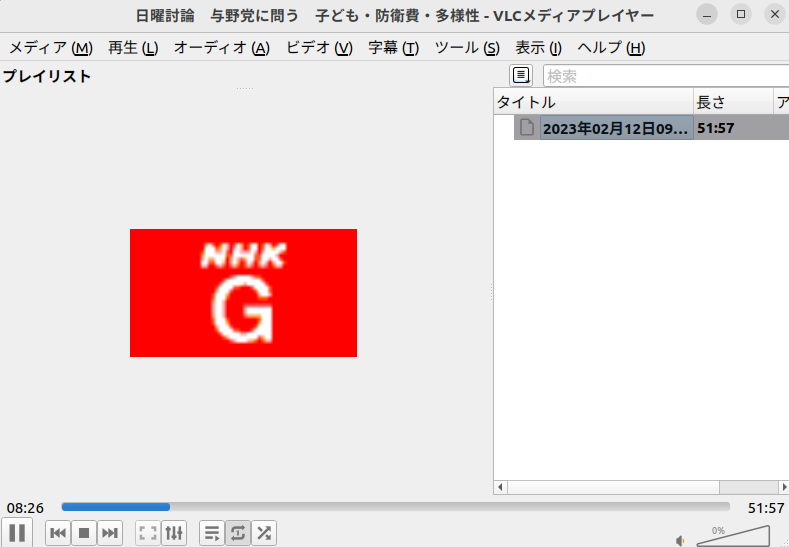
Task: Maximize the VLC window
Action: pos(741,15)
